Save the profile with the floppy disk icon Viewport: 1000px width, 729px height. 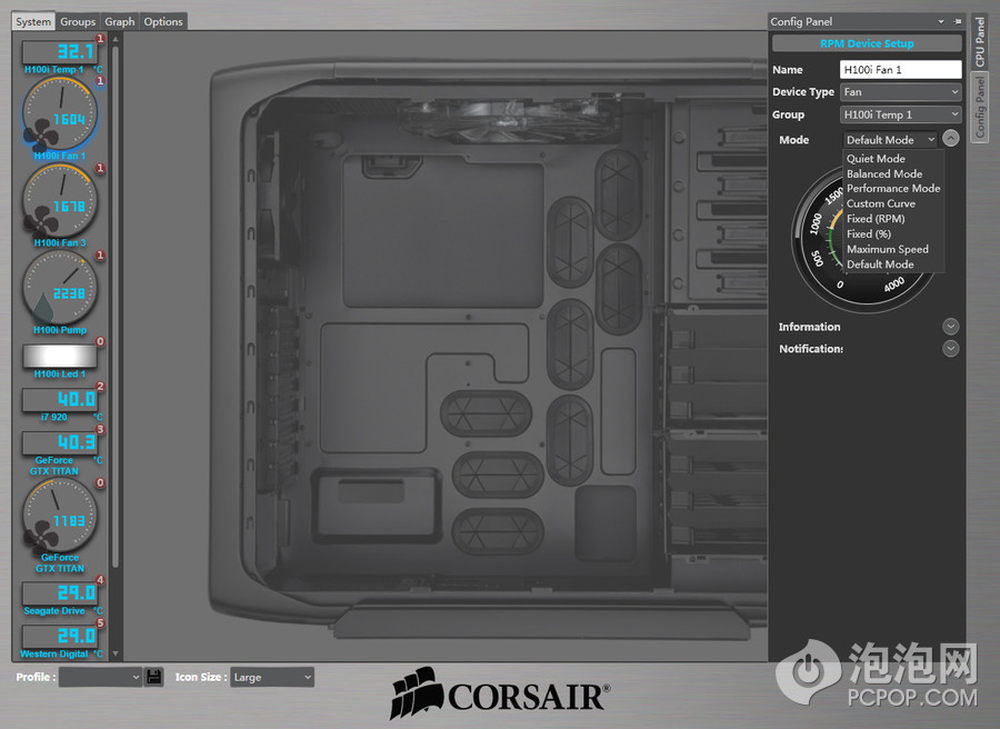(x=154, y=677)
